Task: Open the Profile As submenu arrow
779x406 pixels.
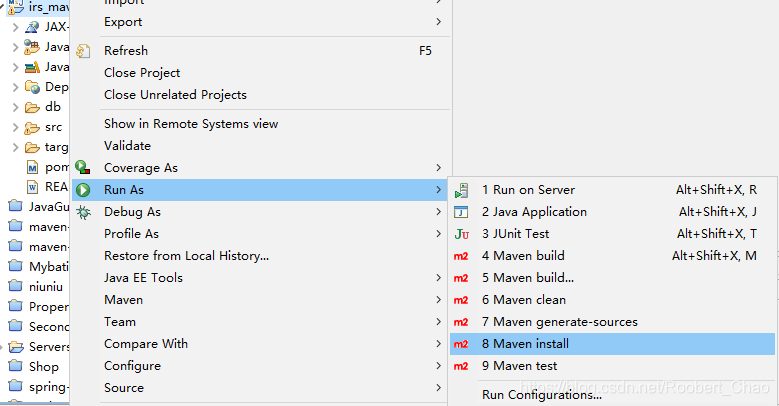Action: tap(438, 234)
